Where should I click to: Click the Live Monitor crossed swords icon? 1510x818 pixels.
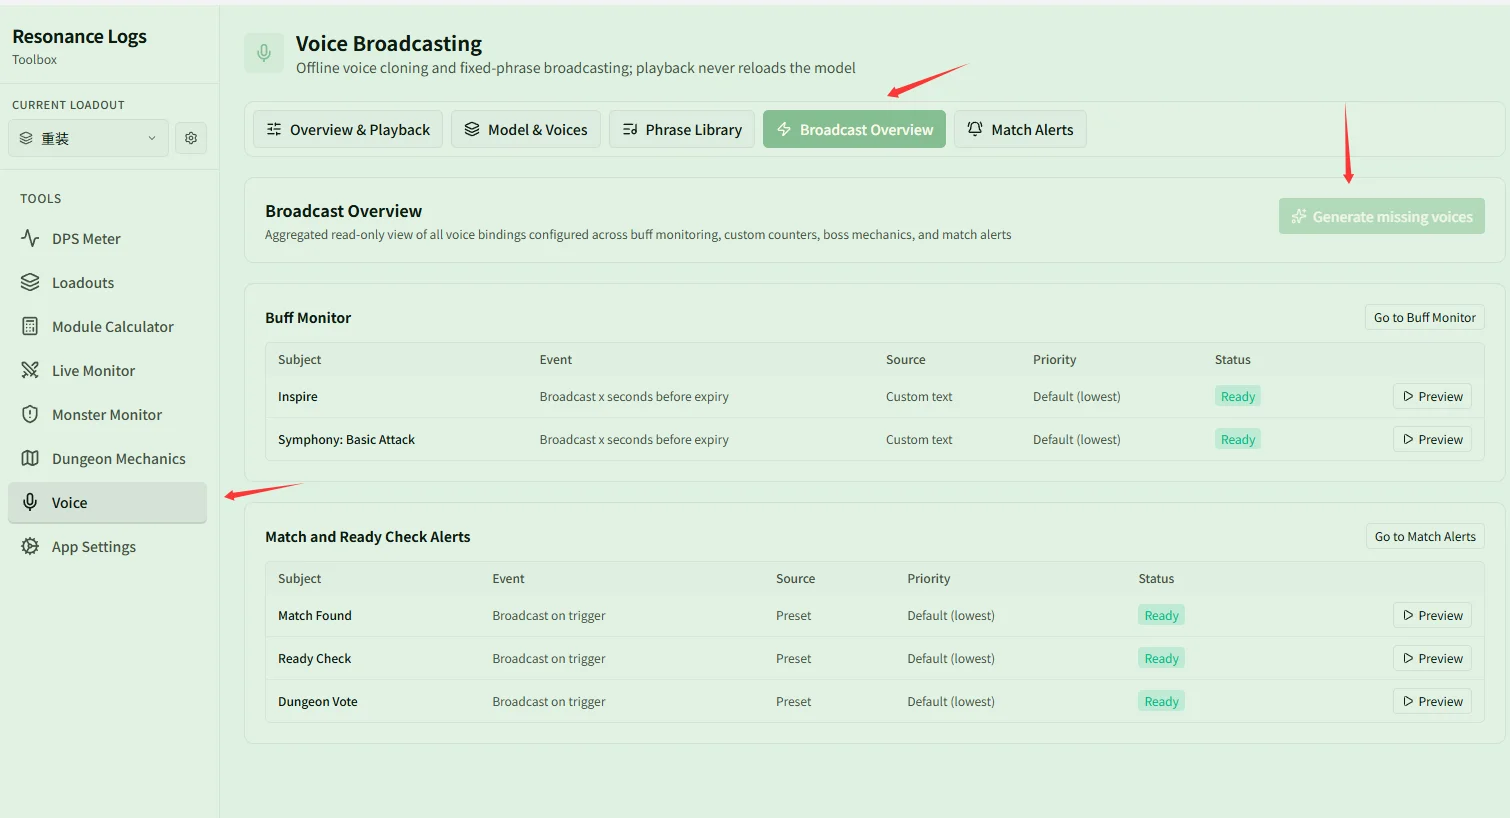point(30,370)
